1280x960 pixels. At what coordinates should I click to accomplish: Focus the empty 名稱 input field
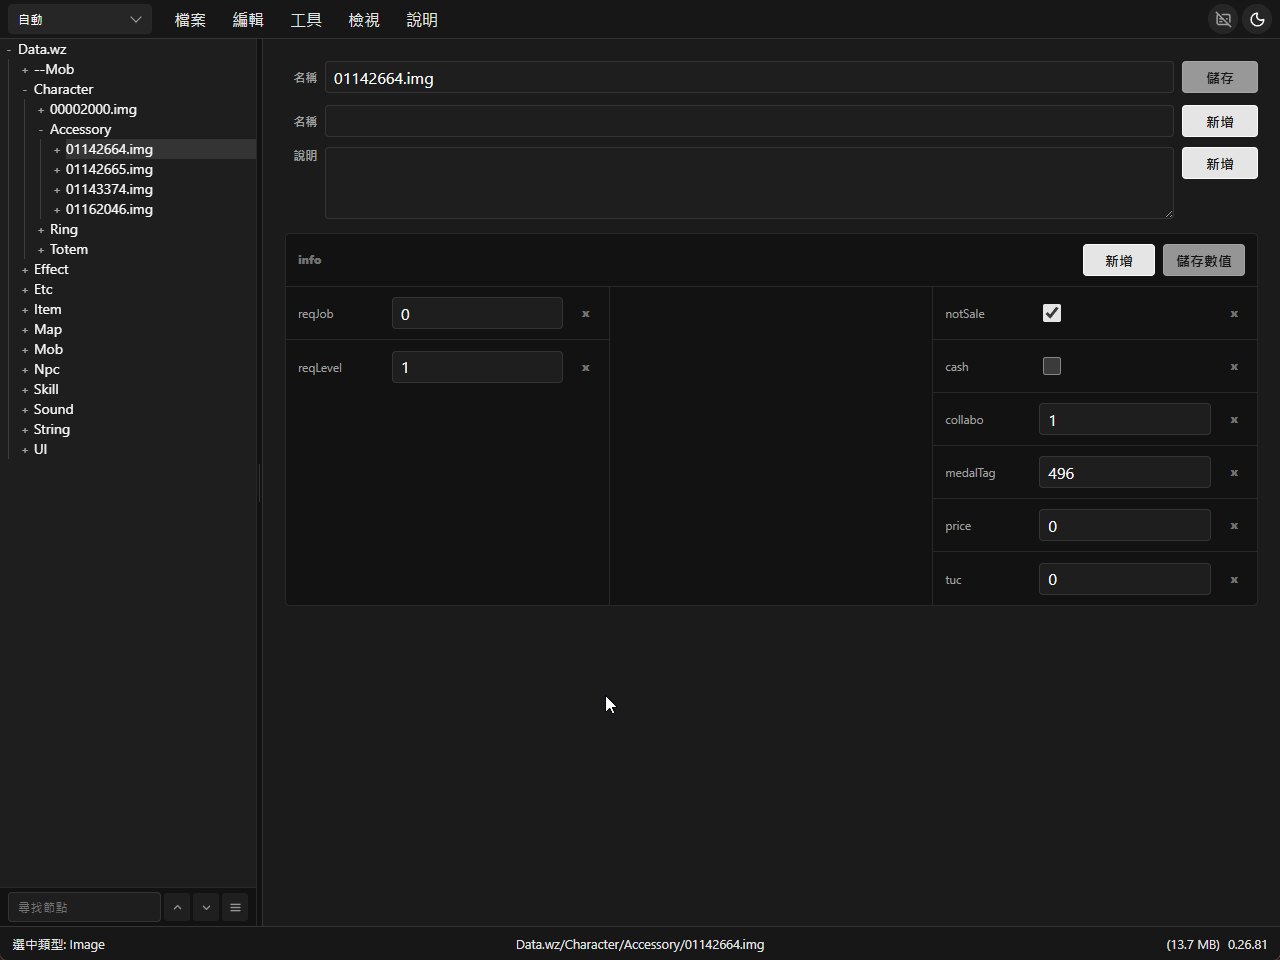(749, 121)
